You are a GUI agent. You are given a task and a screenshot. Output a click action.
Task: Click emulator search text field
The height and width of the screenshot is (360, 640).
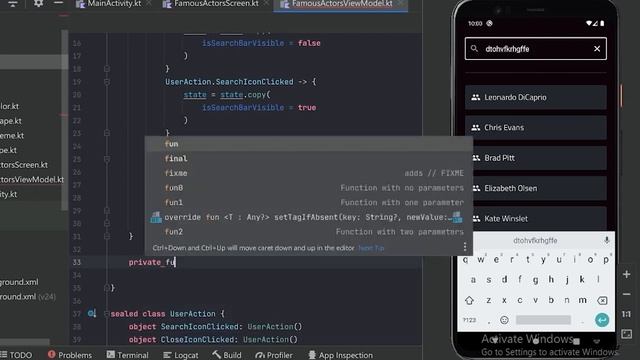(x=536, y=49)
